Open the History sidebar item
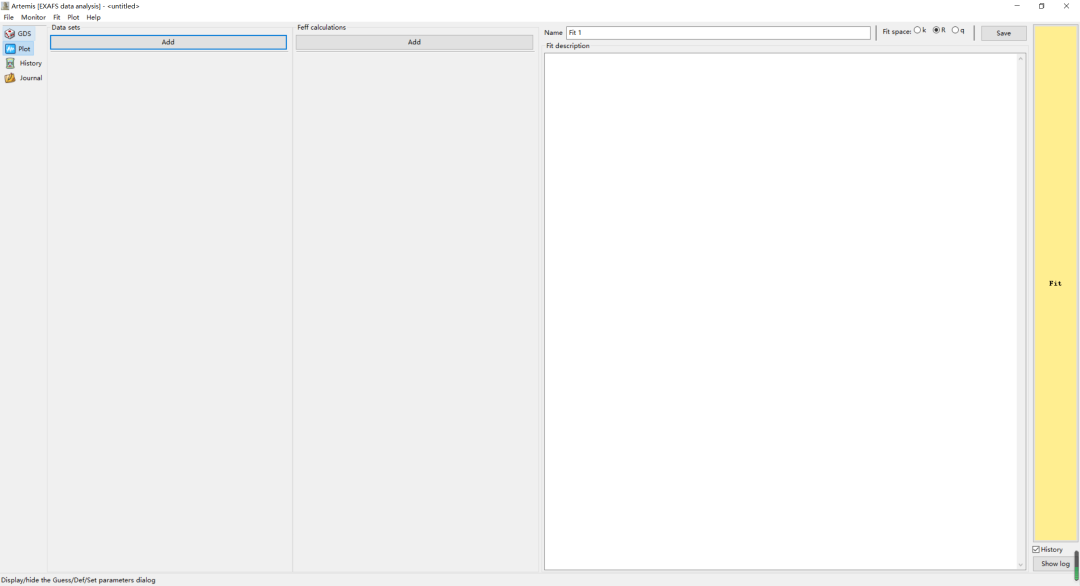The width and height of the screenshot is (1080, 586). pyautogui.click(x=24, y=63)
